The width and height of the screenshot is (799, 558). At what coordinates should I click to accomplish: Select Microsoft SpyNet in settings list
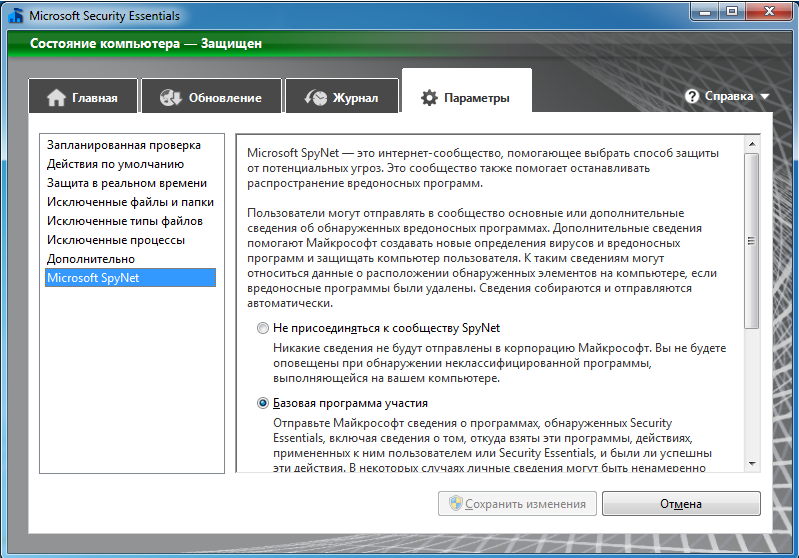(130, 278)
